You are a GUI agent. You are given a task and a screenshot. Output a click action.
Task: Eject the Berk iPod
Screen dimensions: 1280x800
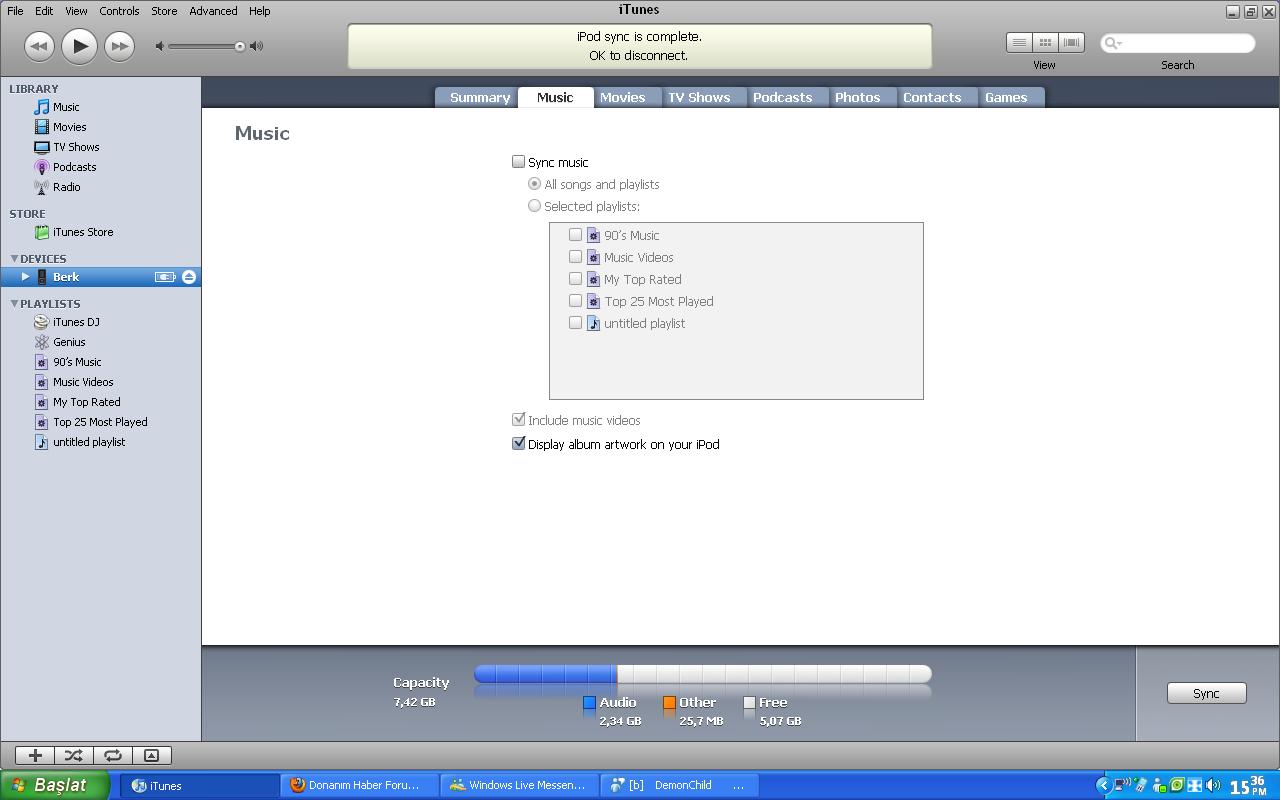tap(188, 277)
